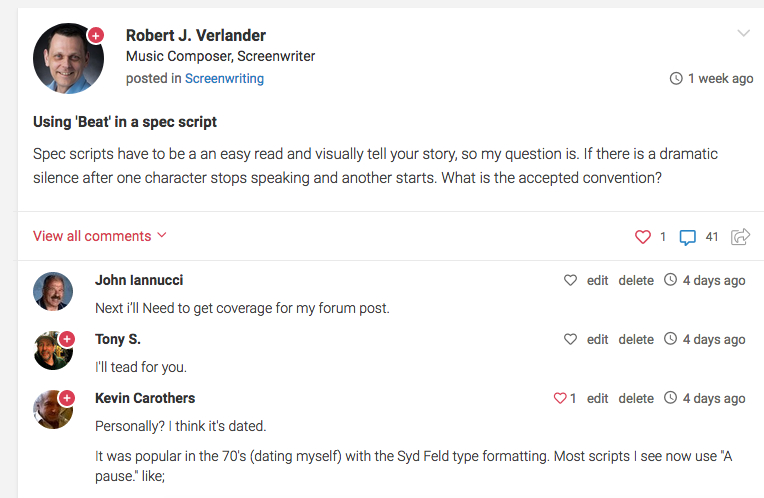764x498 pixels.
Task: Edit Kevin Carothers' comment
Action: point(597,399)
